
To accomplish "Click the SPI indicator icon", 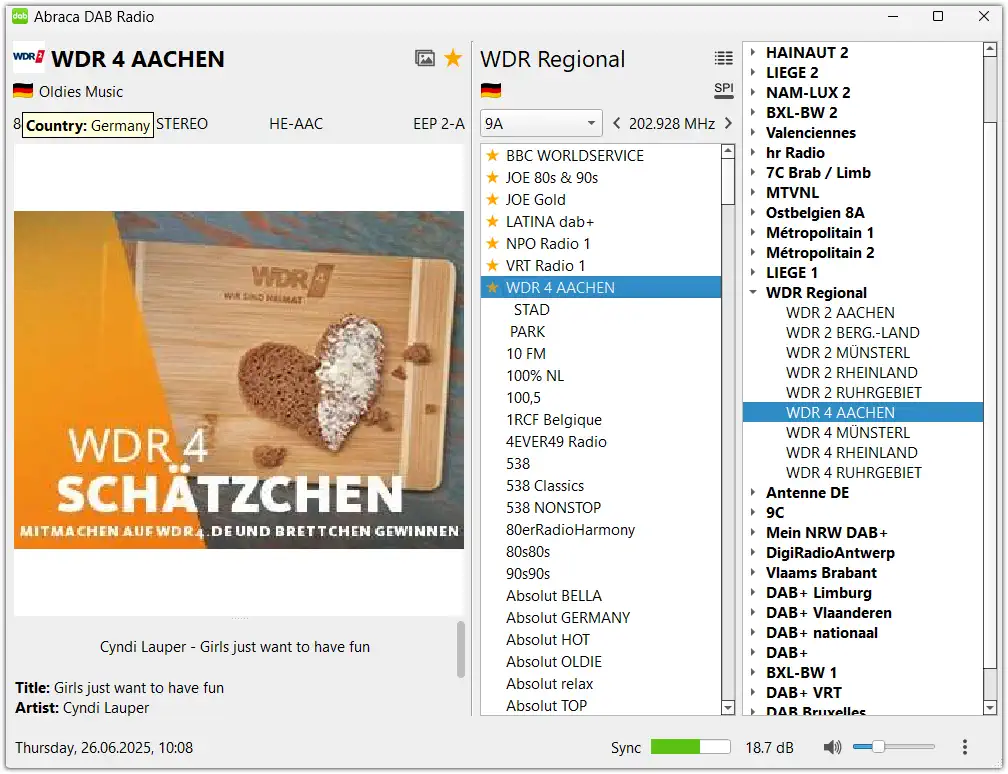I will click(723, 90).
